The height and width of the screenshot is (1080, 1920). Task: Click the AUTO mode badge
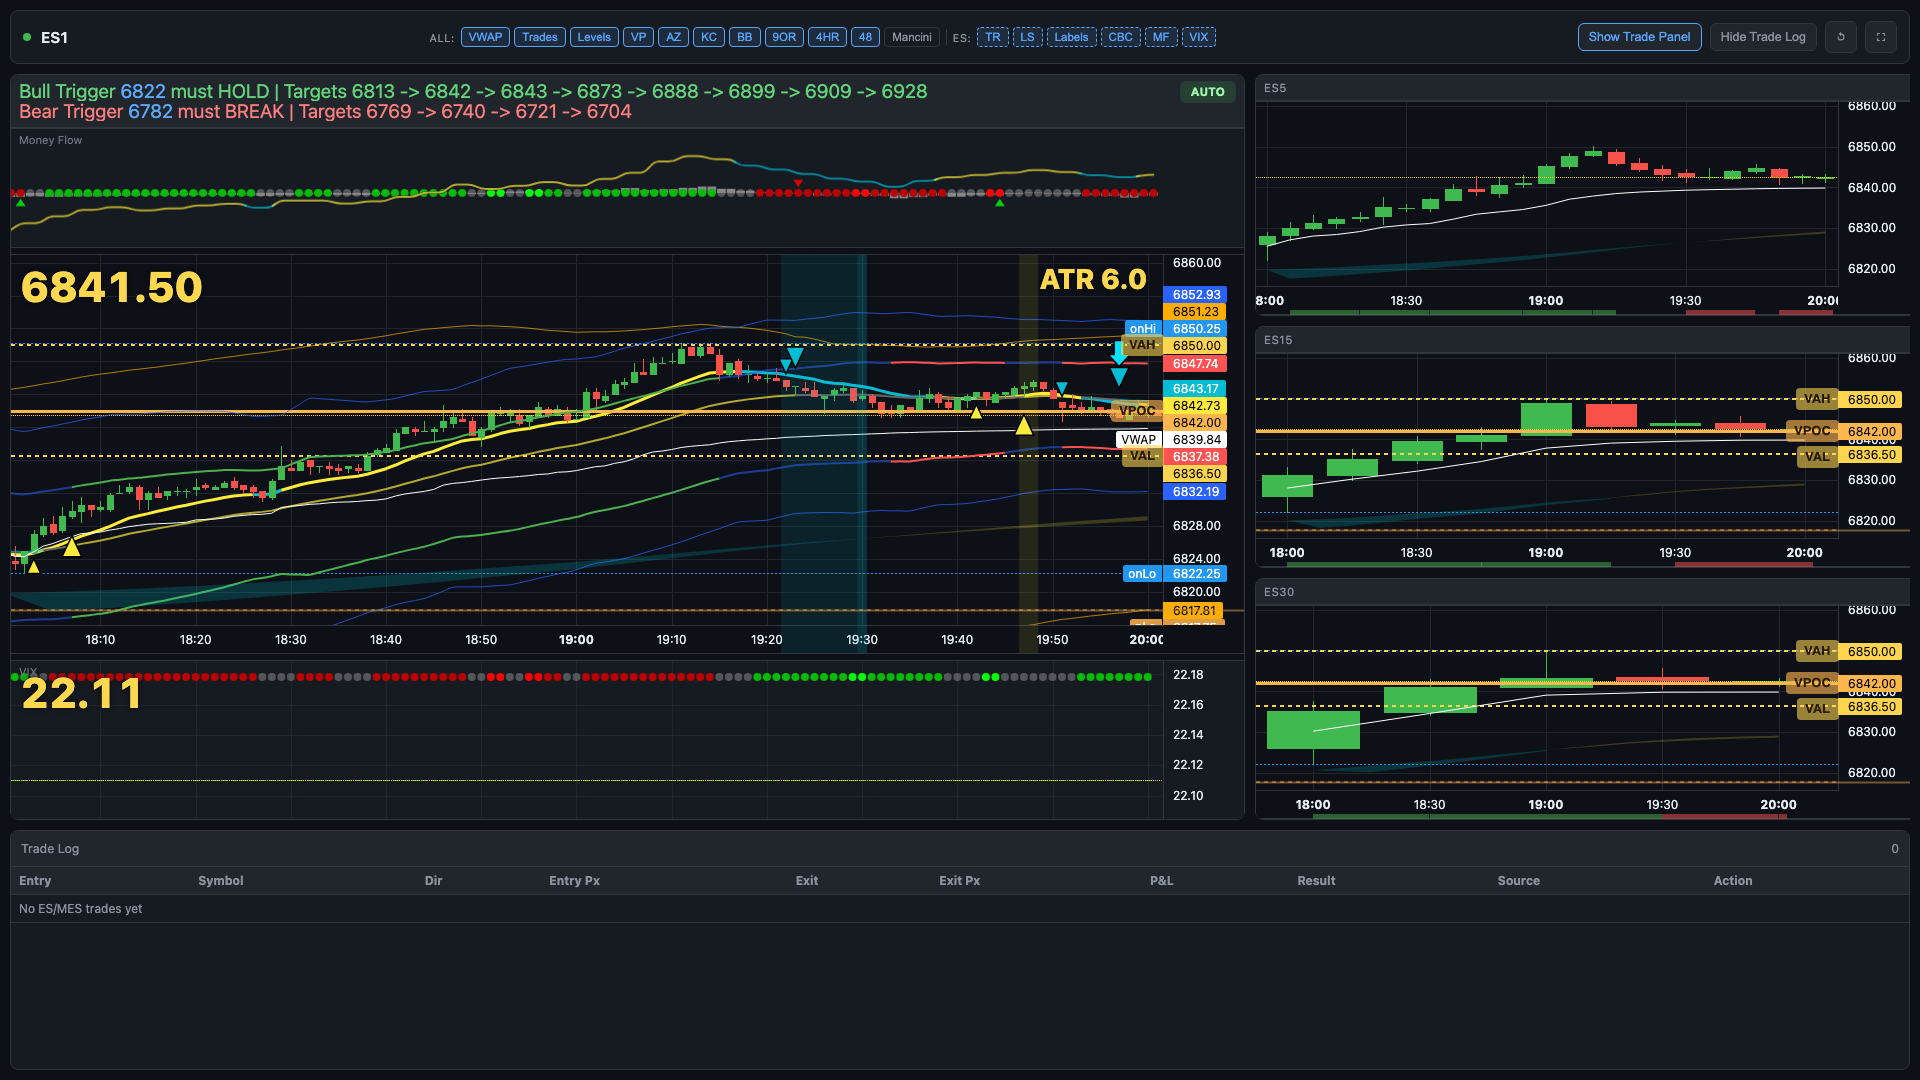click(1207, 91)
